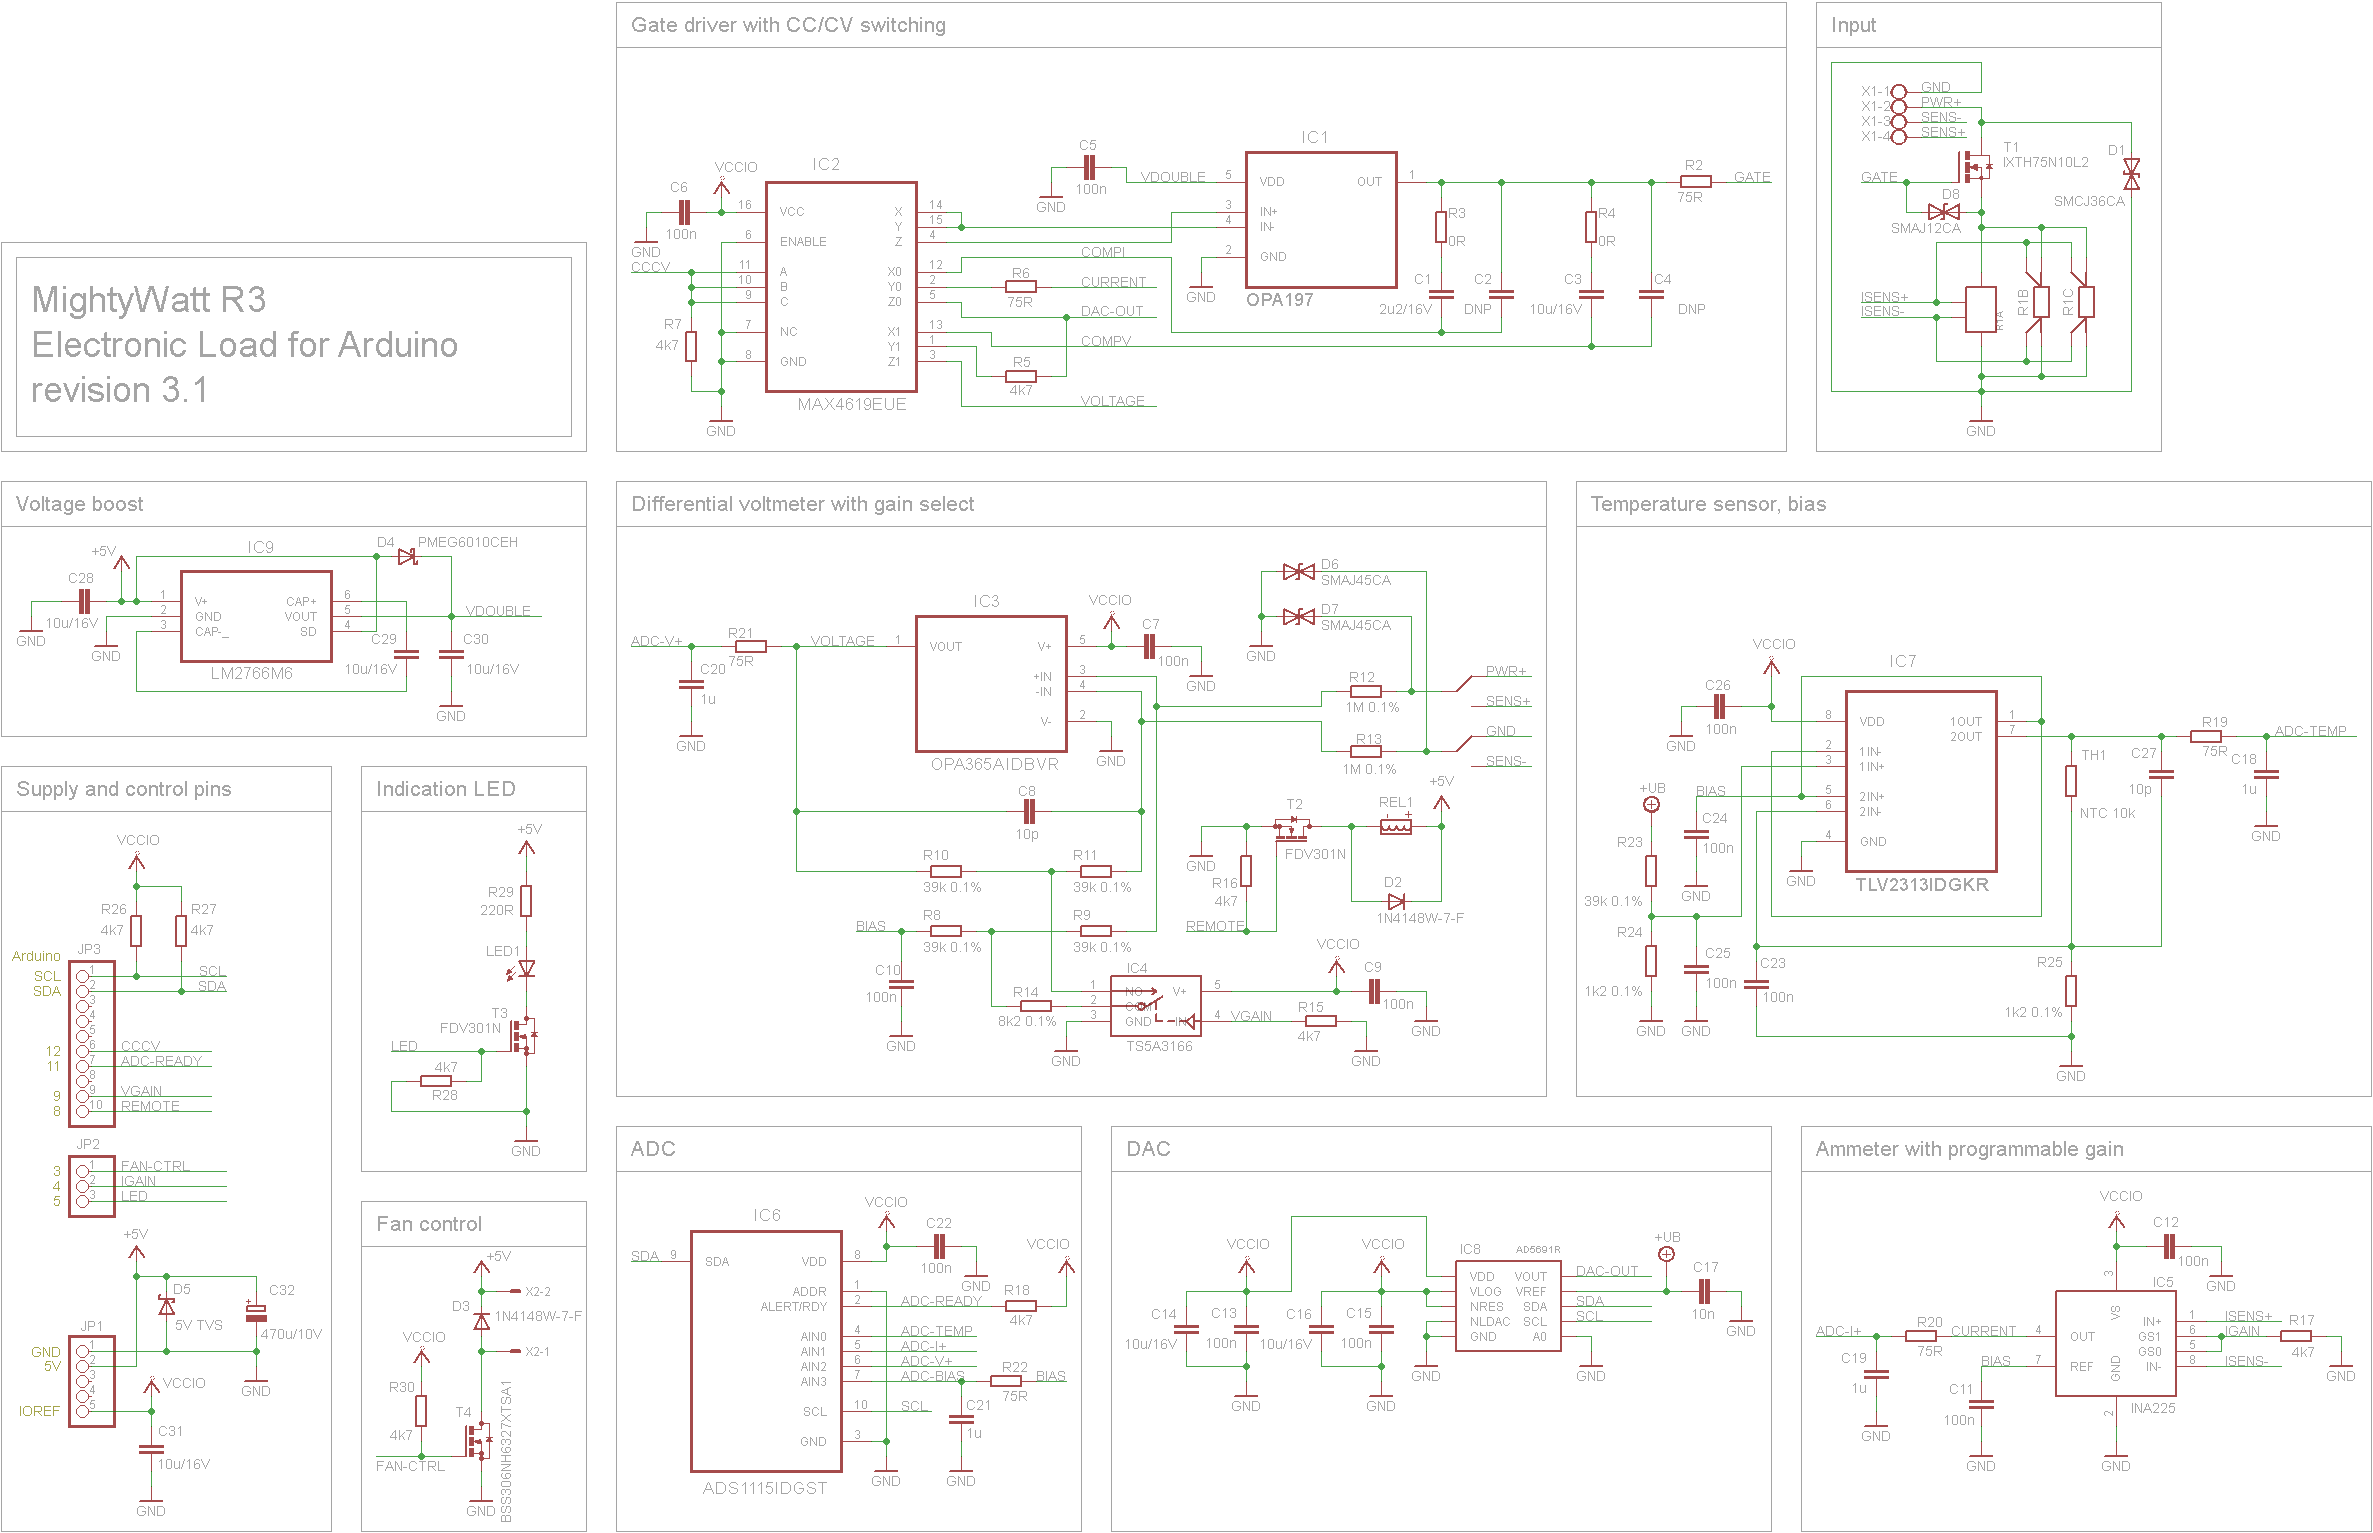Click the 'Supply and control pins' heading
The height and width of the screenshot is (1533, 2373).
click(x=123, y=789)
